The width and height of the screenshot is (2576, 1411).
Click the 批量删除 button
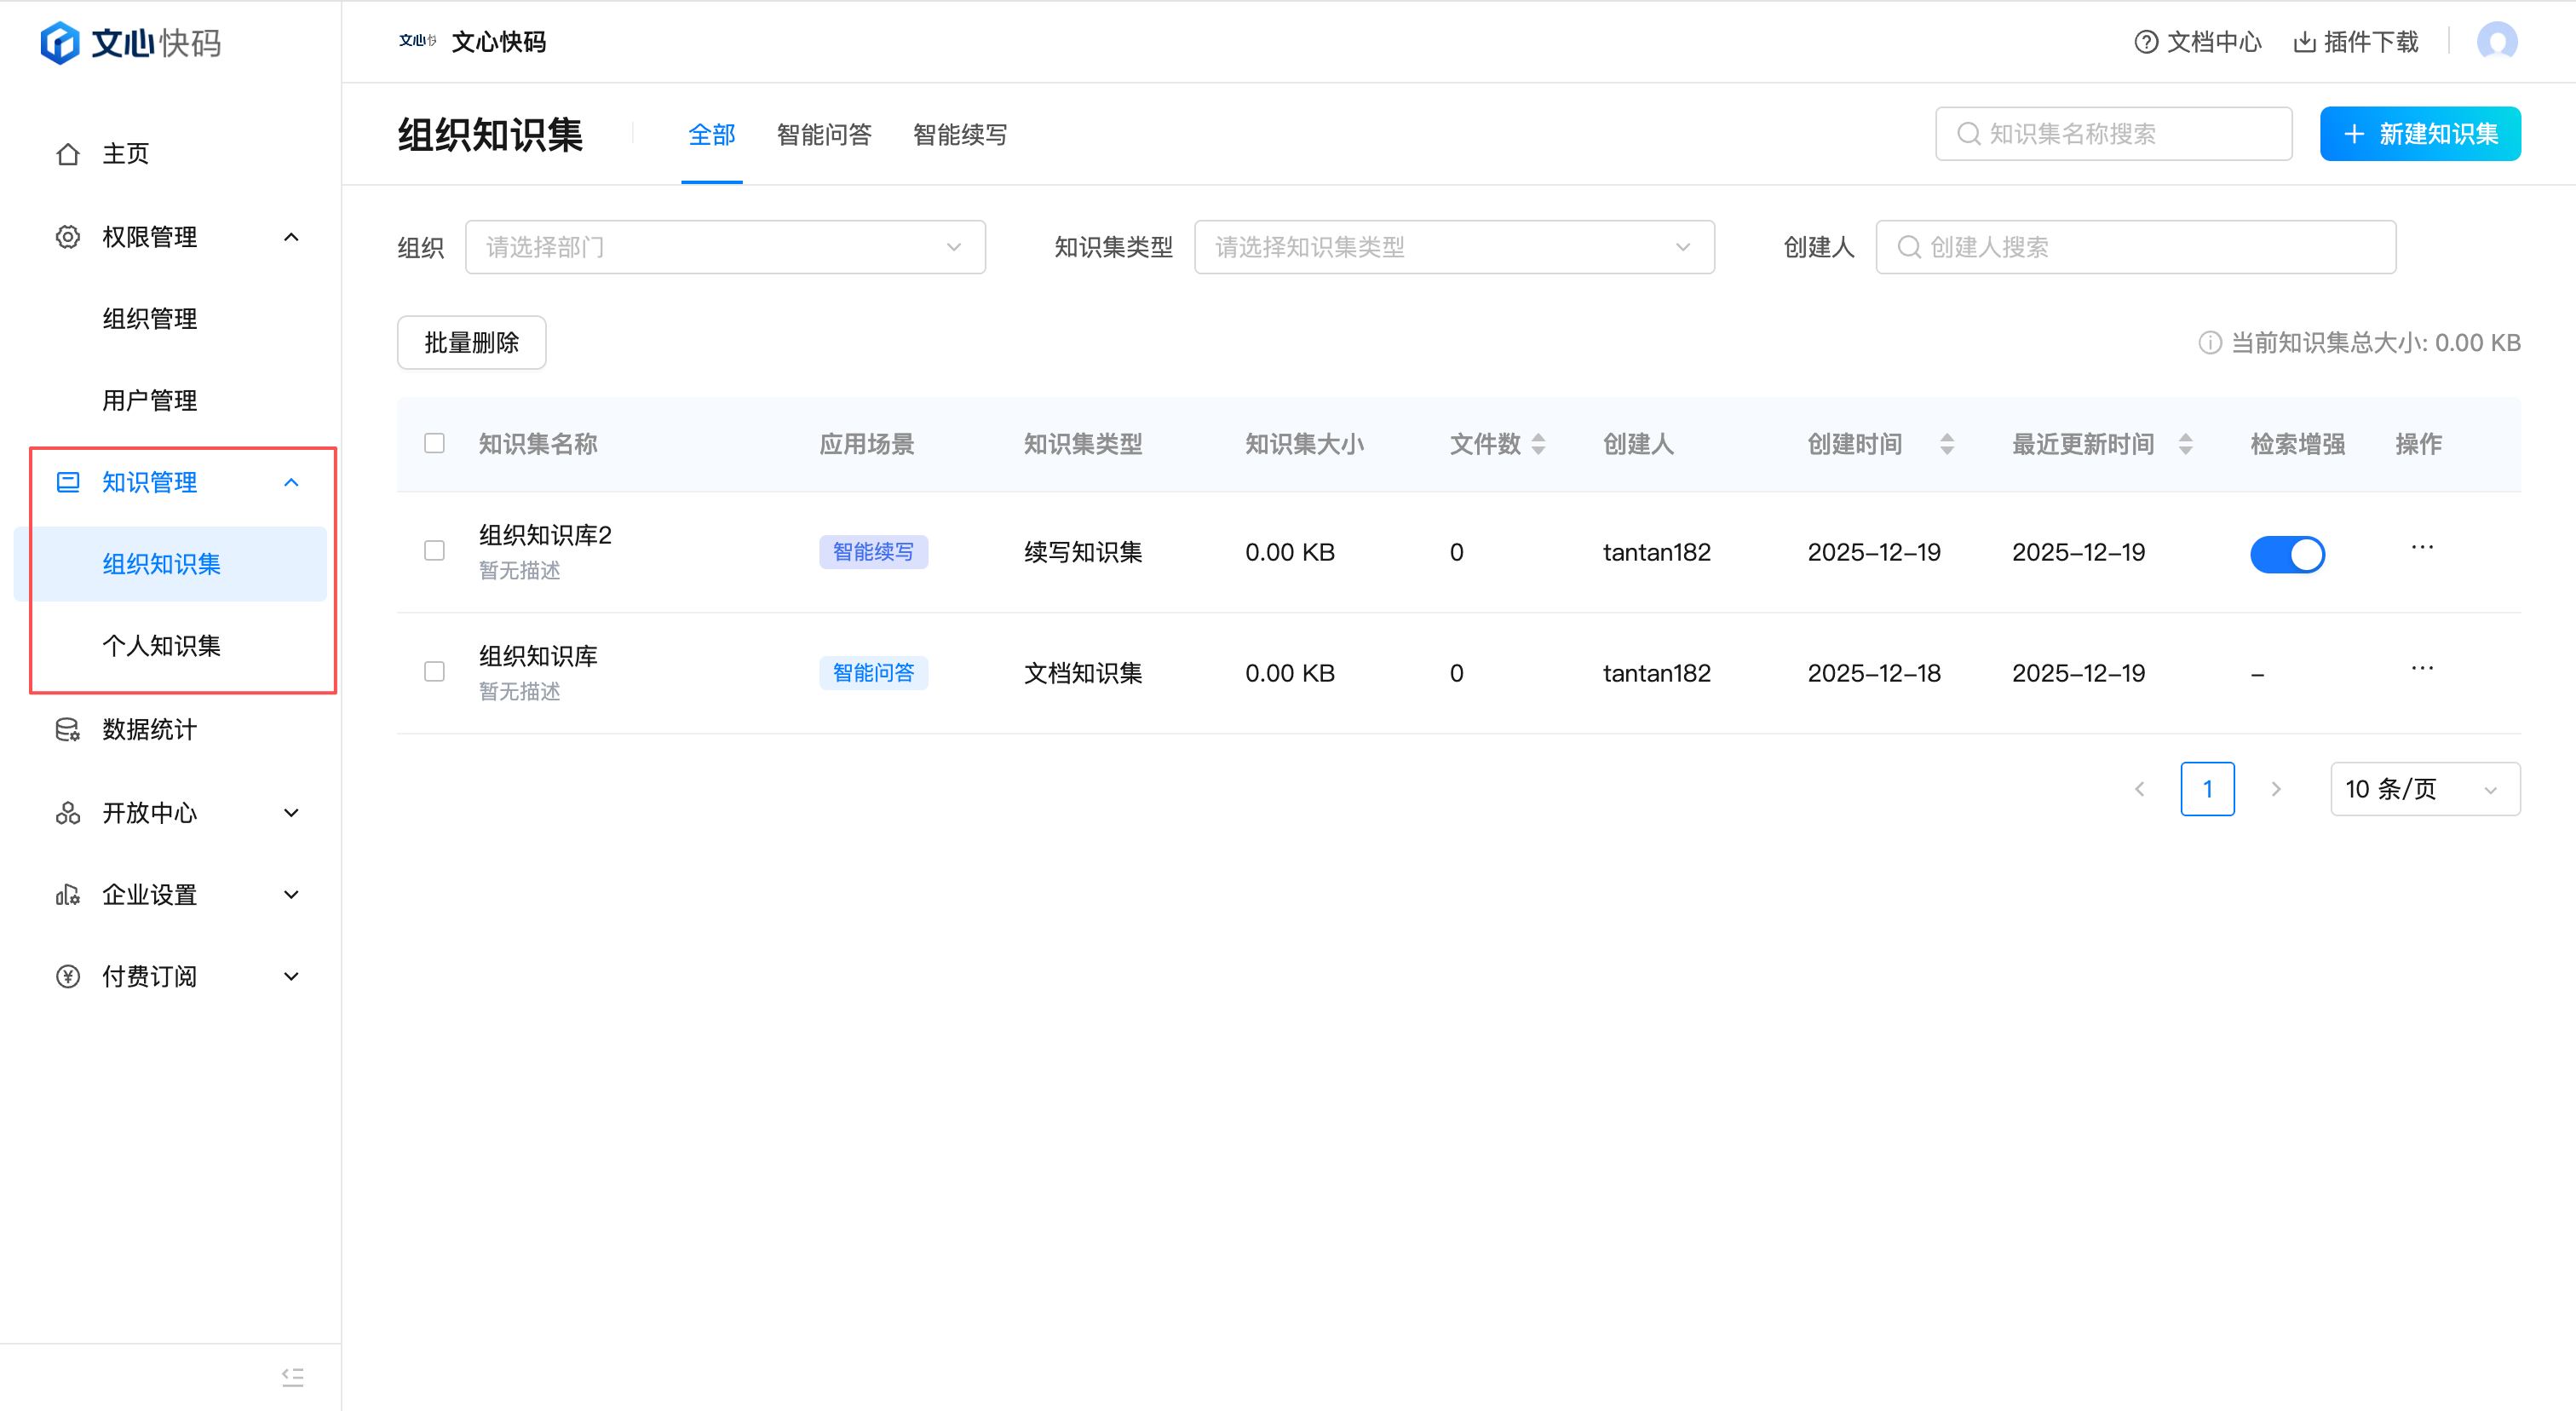click(x=471, y=343)
